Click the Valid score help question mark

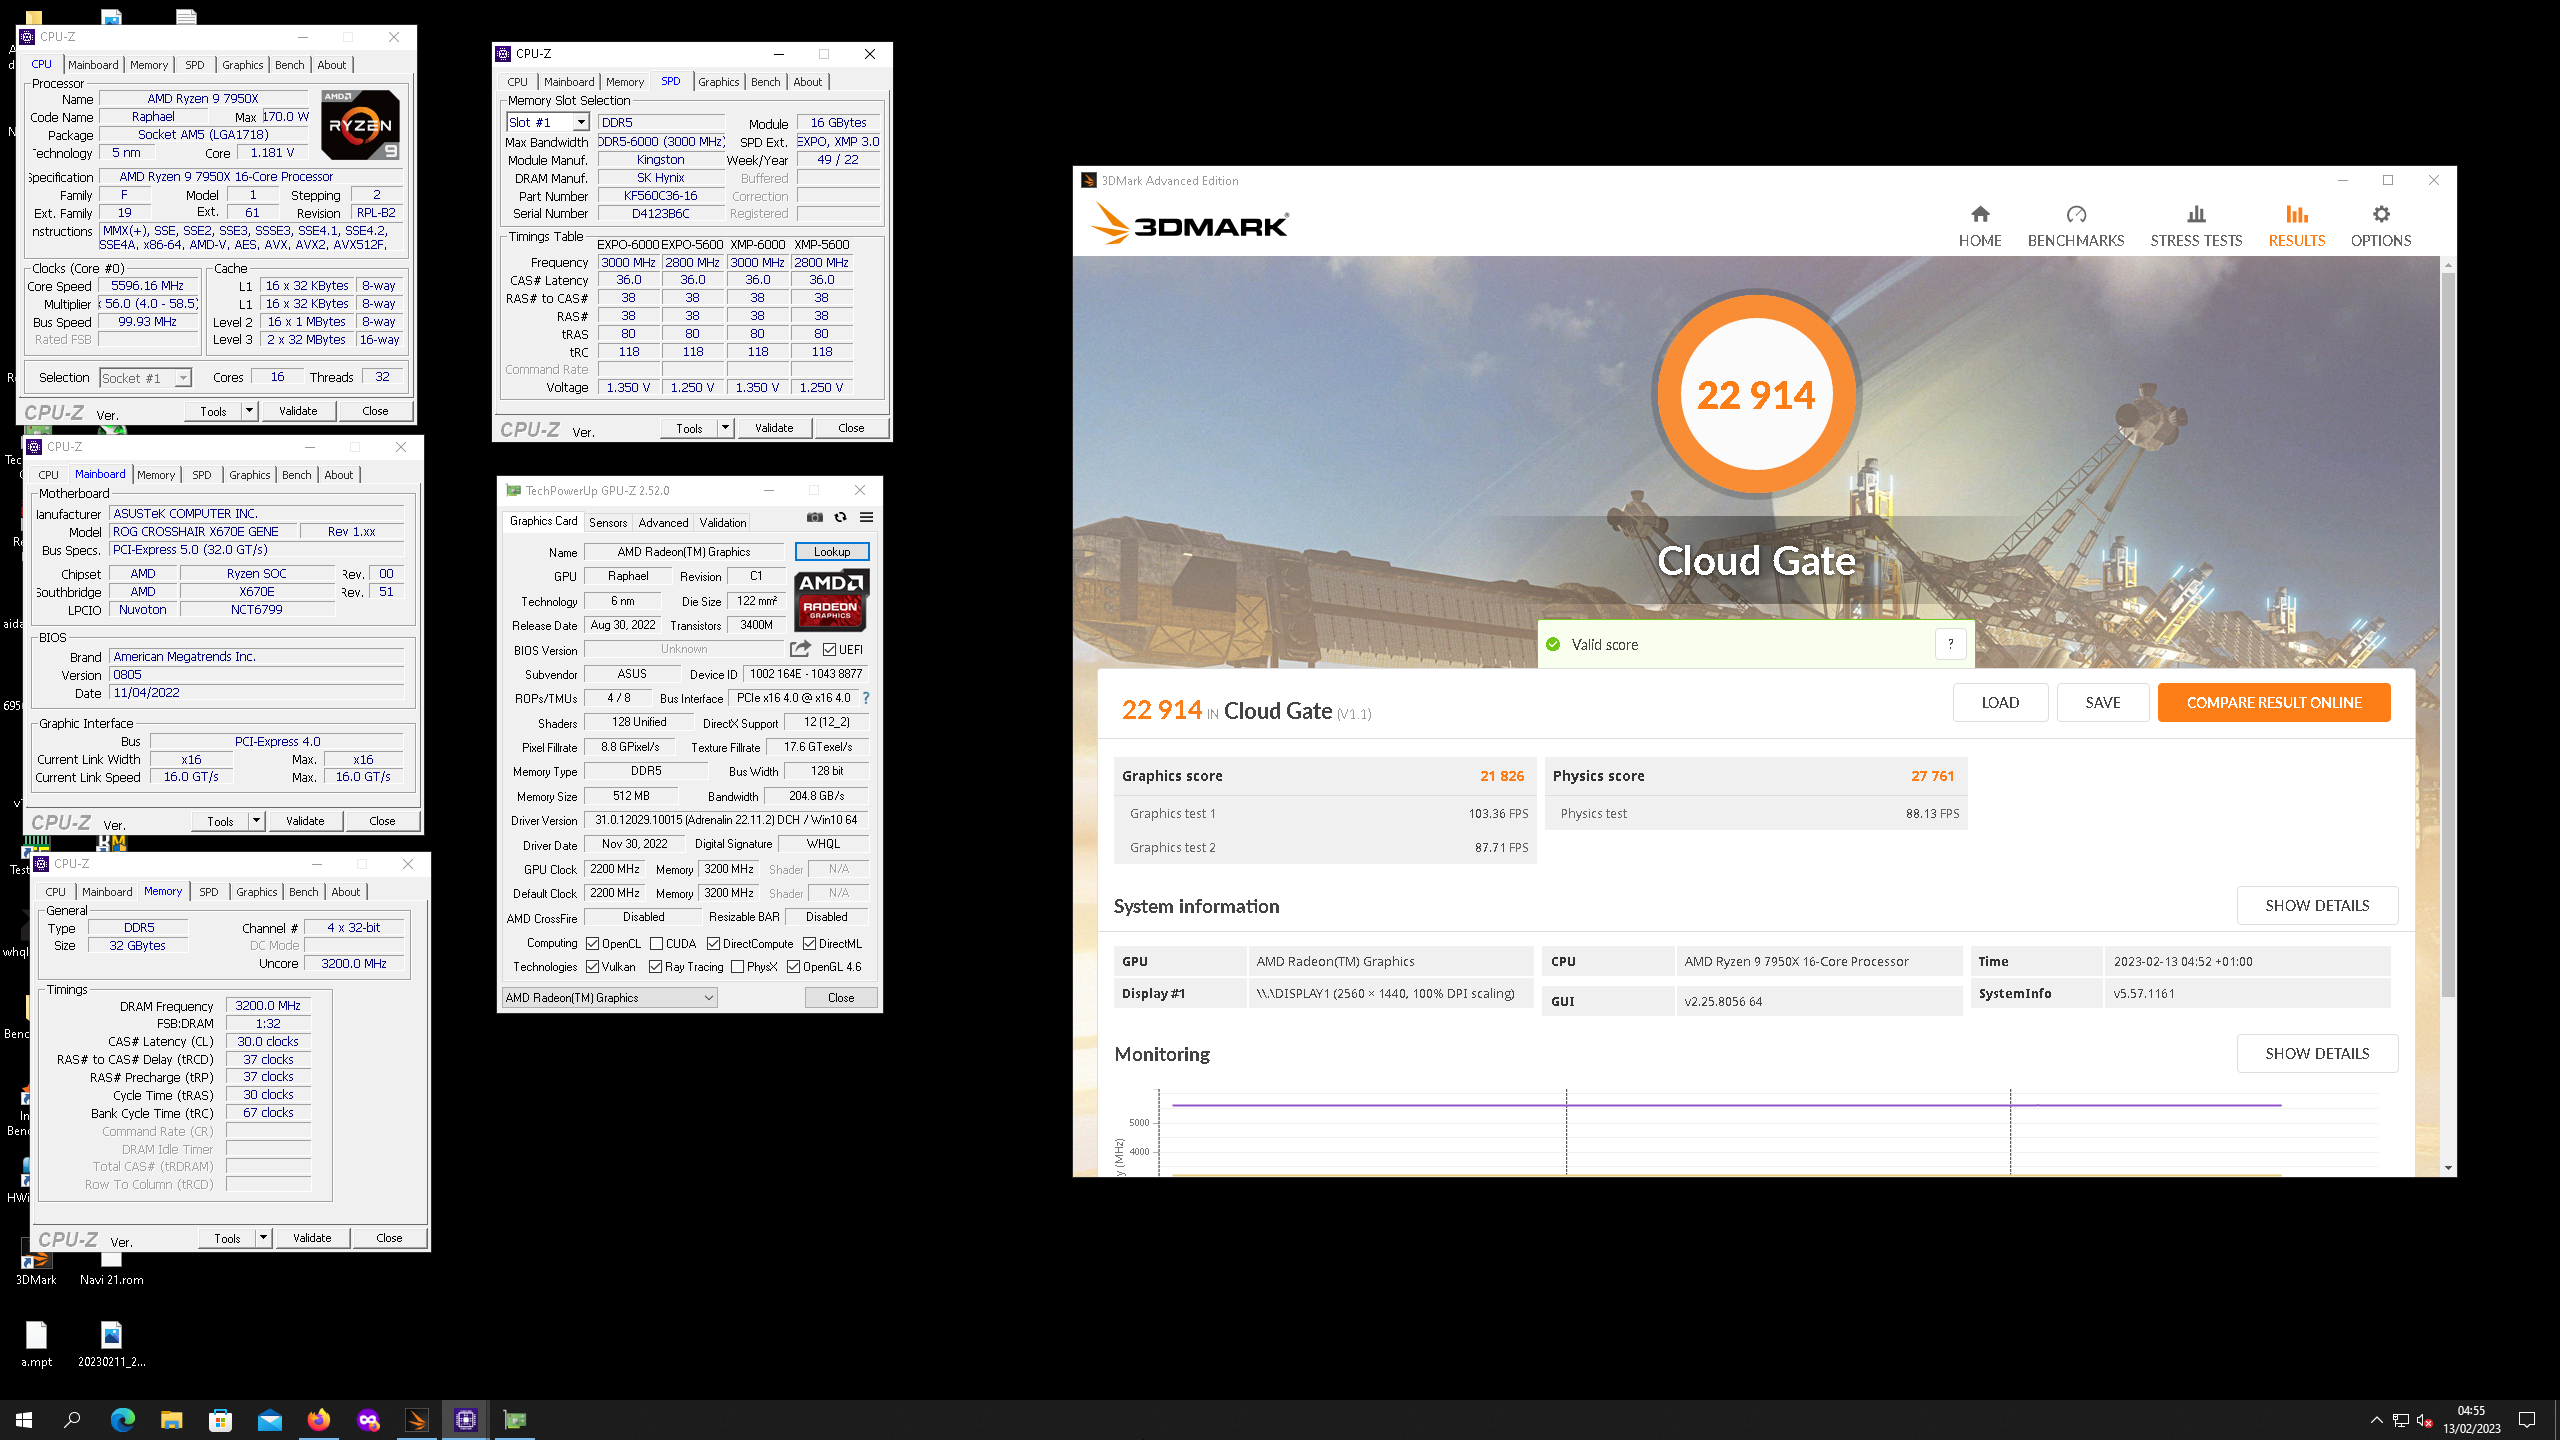(x=1950, y=644)
